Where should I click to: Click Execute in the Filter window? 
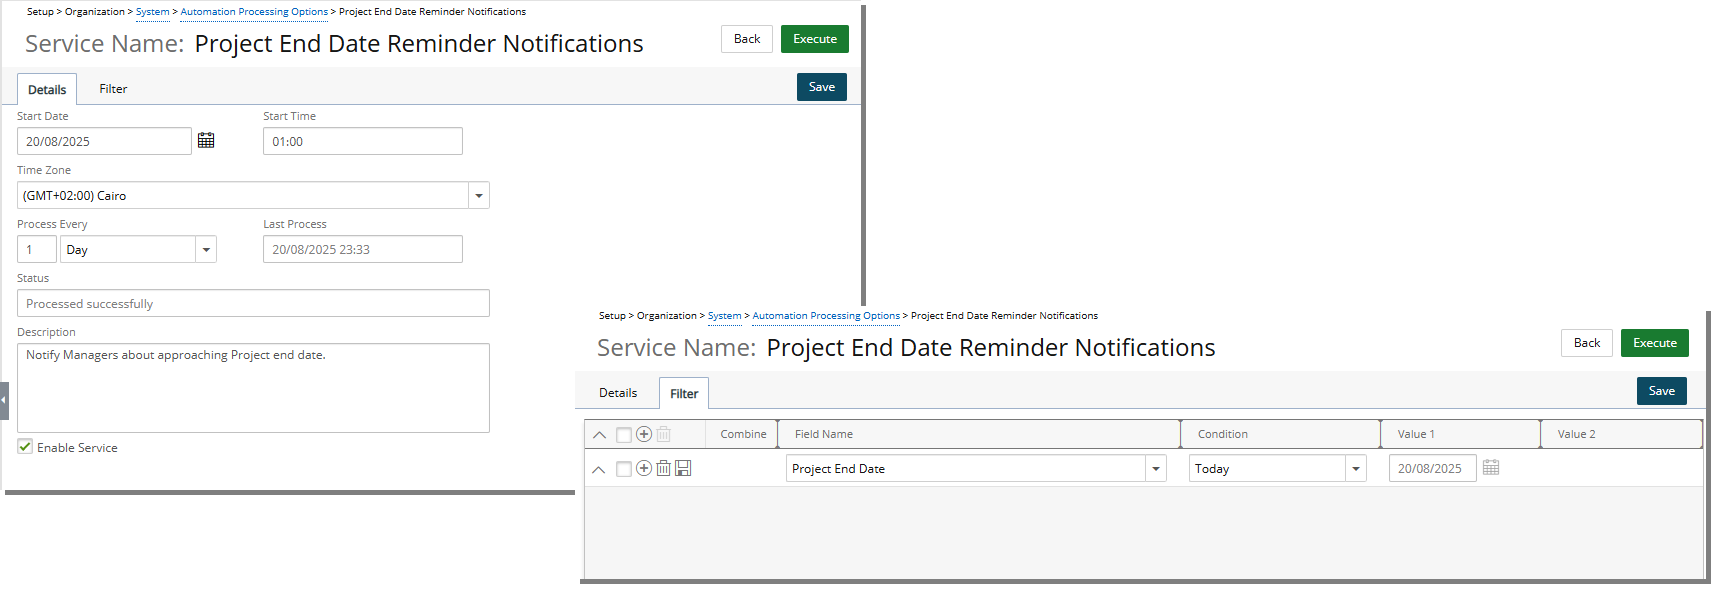[1655, 343]
